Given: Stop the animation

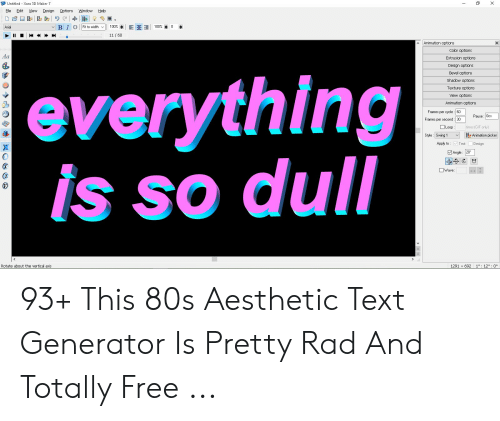Looking at the screenshot, I should tap(22, 35).
